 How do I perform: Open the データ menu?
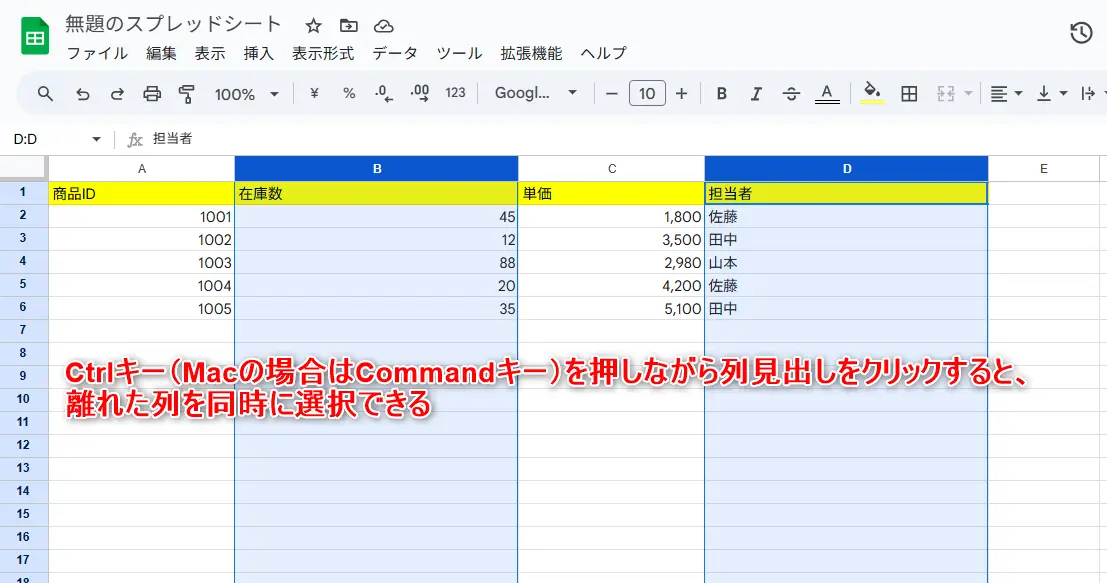pyautogui.click(x=395, y=54)
